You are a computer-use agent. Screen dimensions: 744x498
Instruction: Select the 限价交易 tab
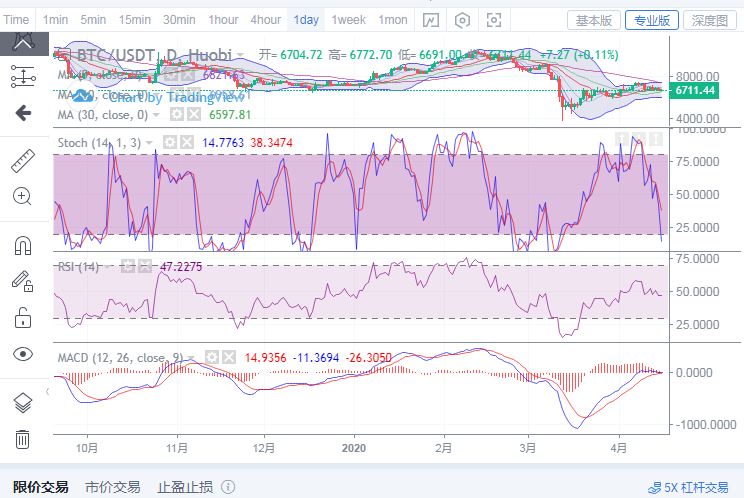41,487
